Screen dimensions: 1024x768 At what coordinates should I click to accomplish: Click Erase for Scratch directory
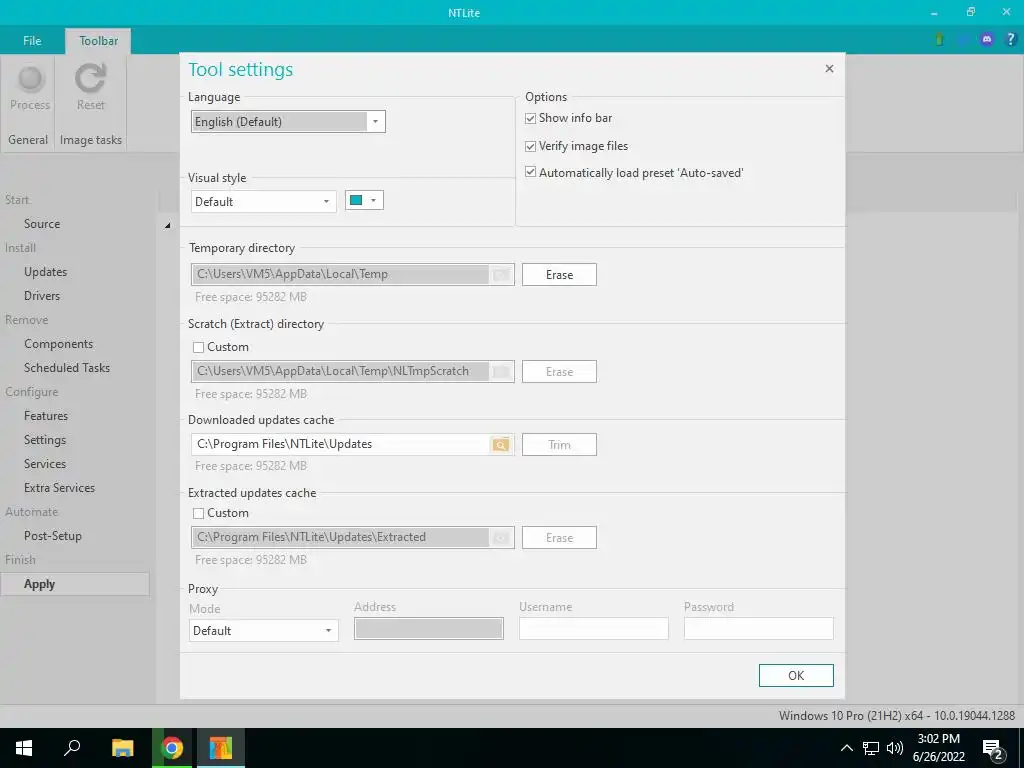559,372
